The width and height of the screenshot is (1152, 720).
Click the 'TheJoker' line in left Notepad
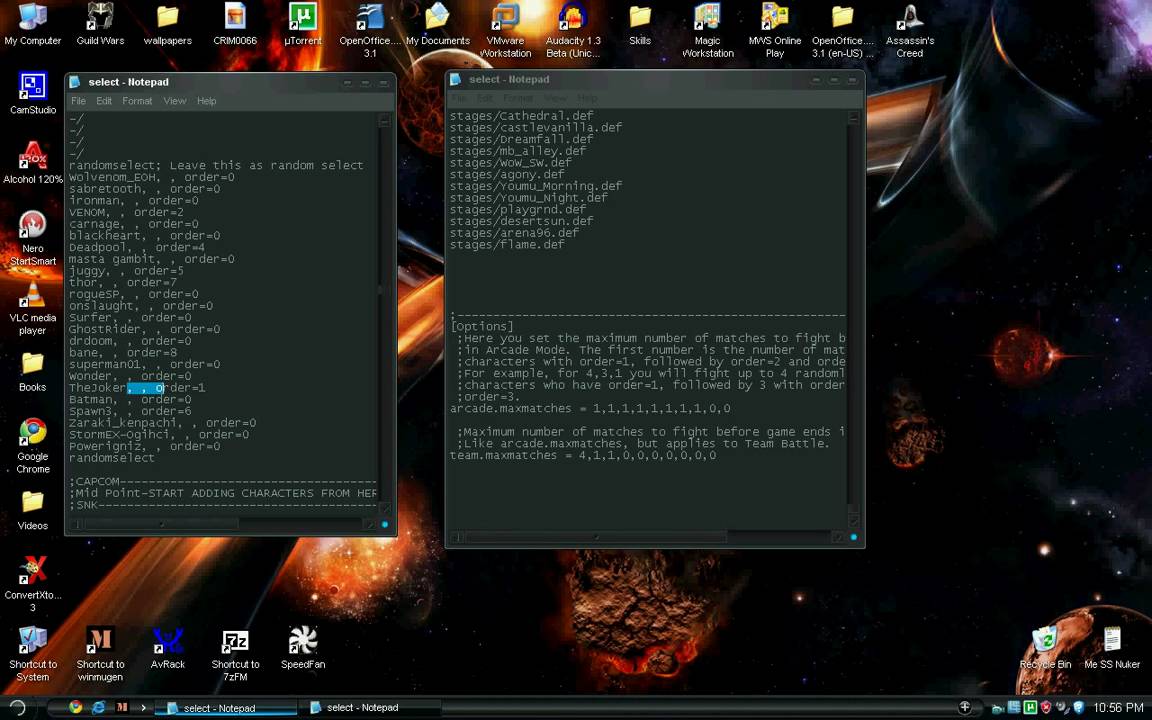pos(137,387)
